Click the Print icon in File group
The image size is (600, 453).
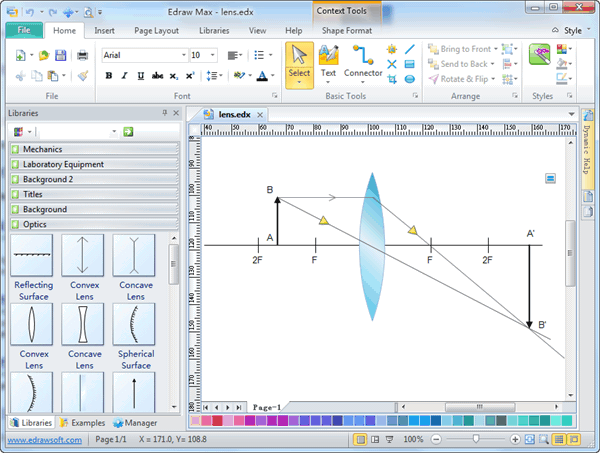[82, 55]
